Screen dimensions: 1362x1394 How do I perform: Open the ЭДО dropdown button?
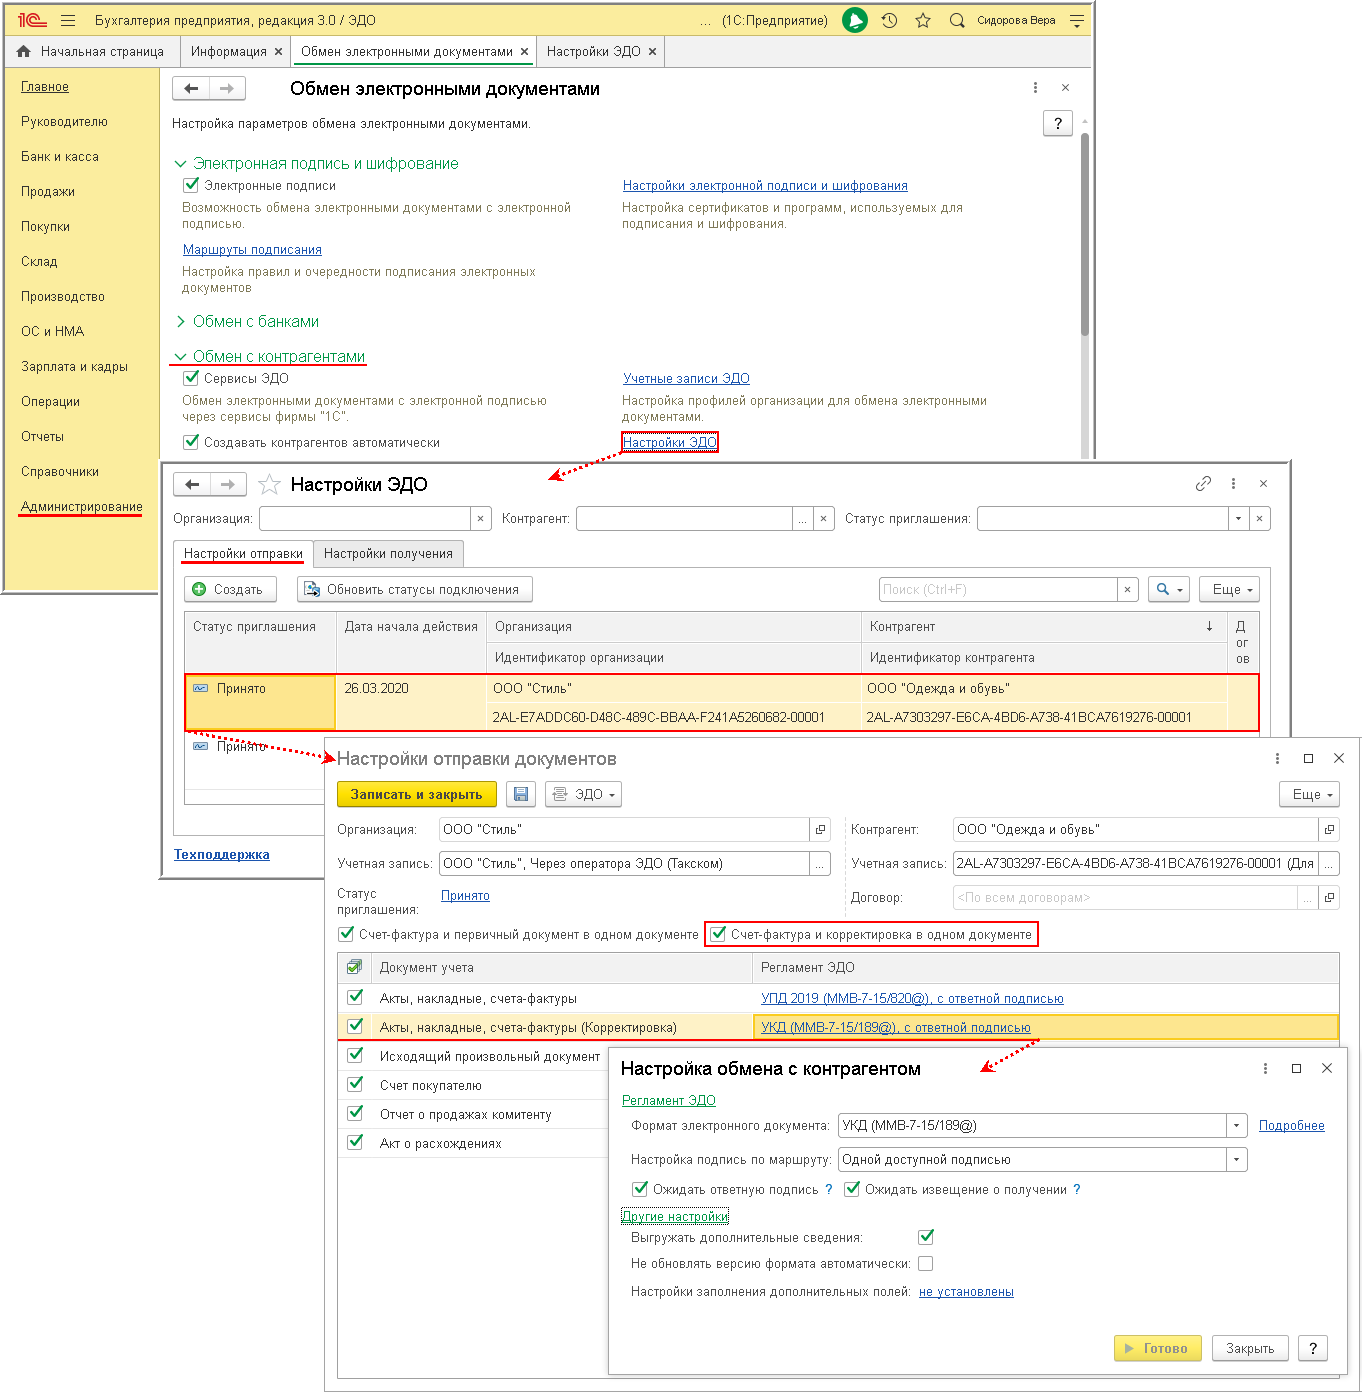(583, 795)
